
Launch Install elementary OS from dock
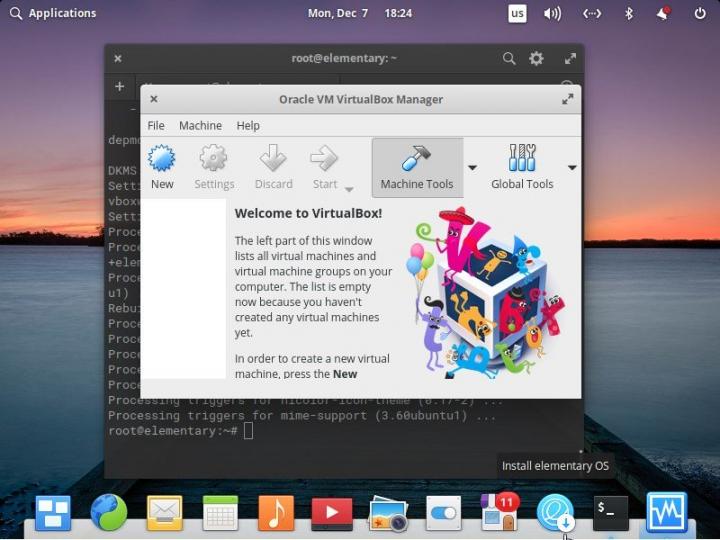point(553,512)
